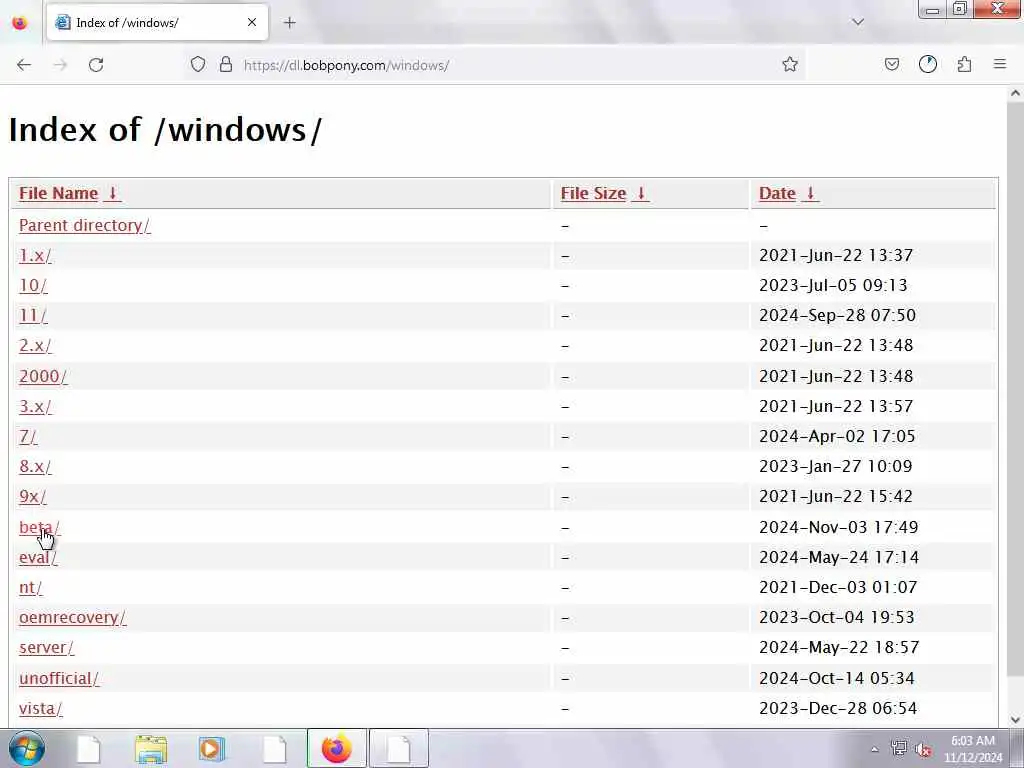Click the arrow next to File Size
Screen dimensions: 1024x768
pyautogui.click(x=641, y=193)
